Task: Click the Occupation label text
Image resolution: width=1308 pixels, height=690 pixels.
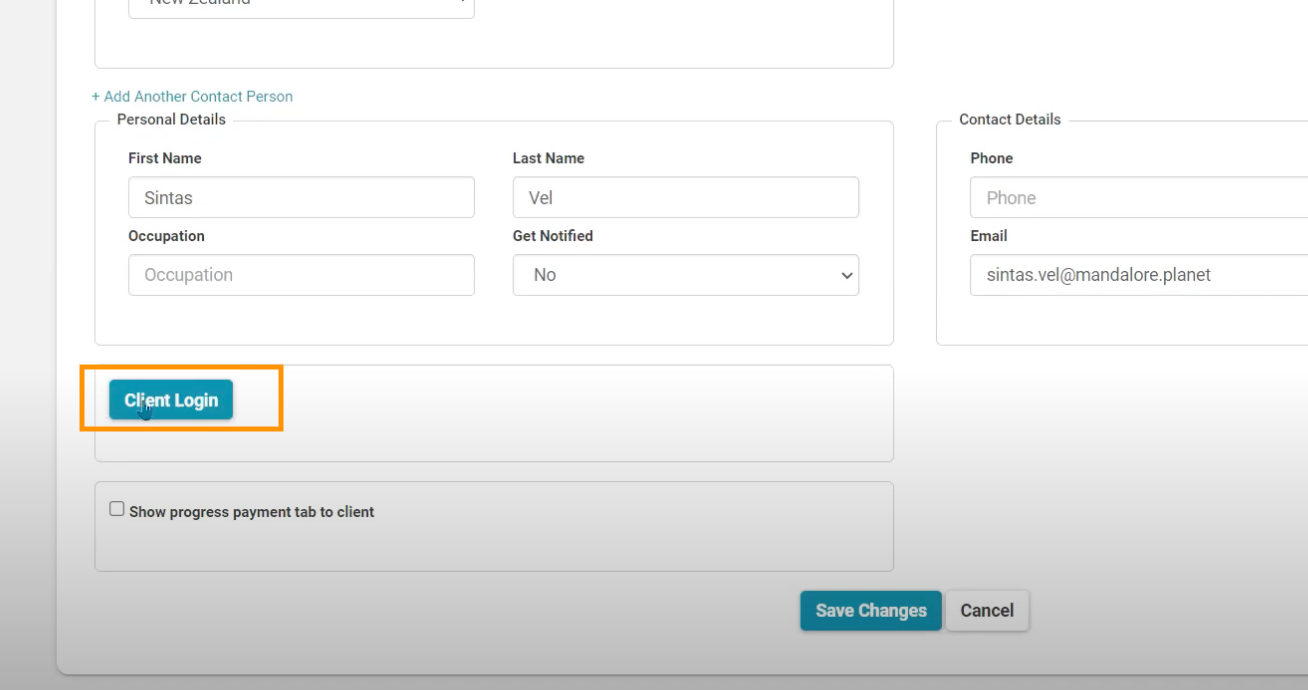Action: (x=166, y=236)
